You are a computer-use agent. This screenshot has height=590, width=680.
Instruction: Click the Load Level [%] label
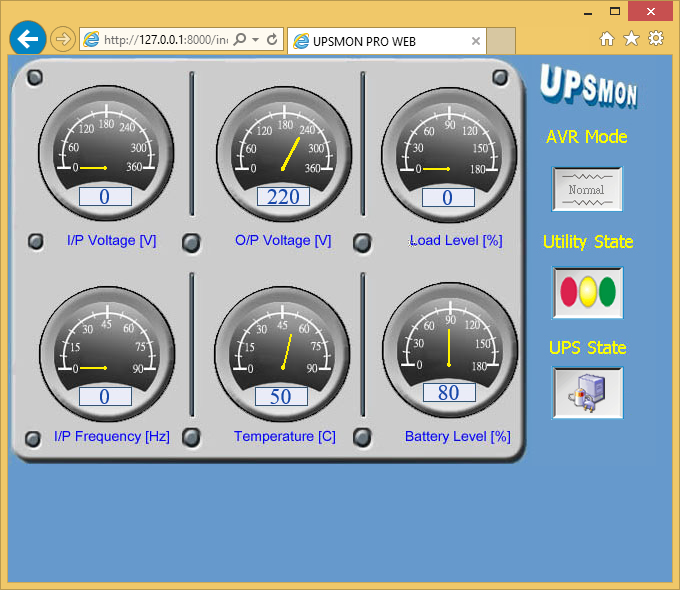(456, 240)
